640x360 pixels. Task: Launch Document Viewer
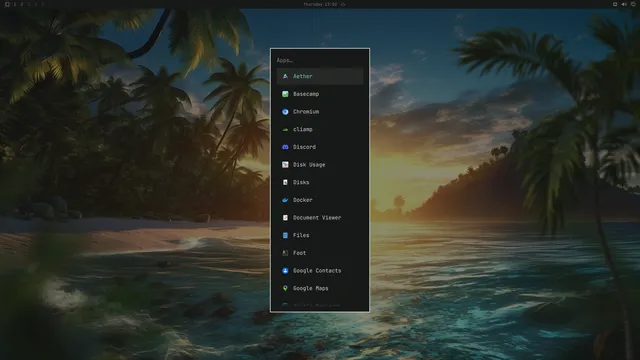320,218
